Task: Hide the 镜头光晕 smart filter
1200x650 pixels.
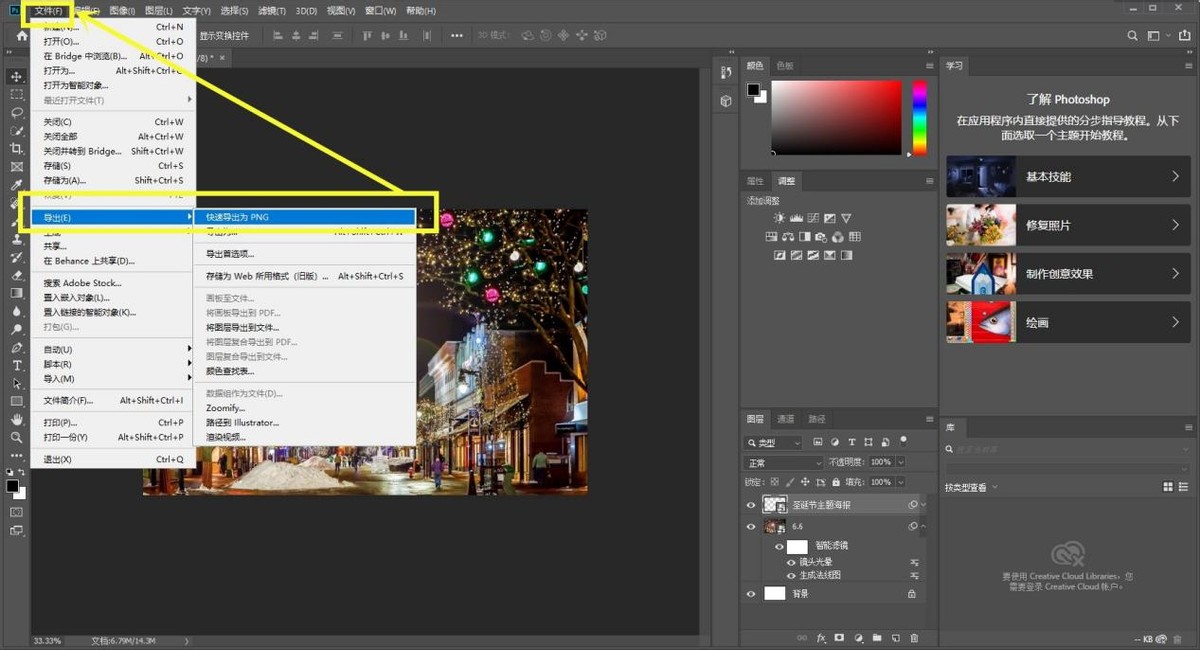Action: point(791,562)
